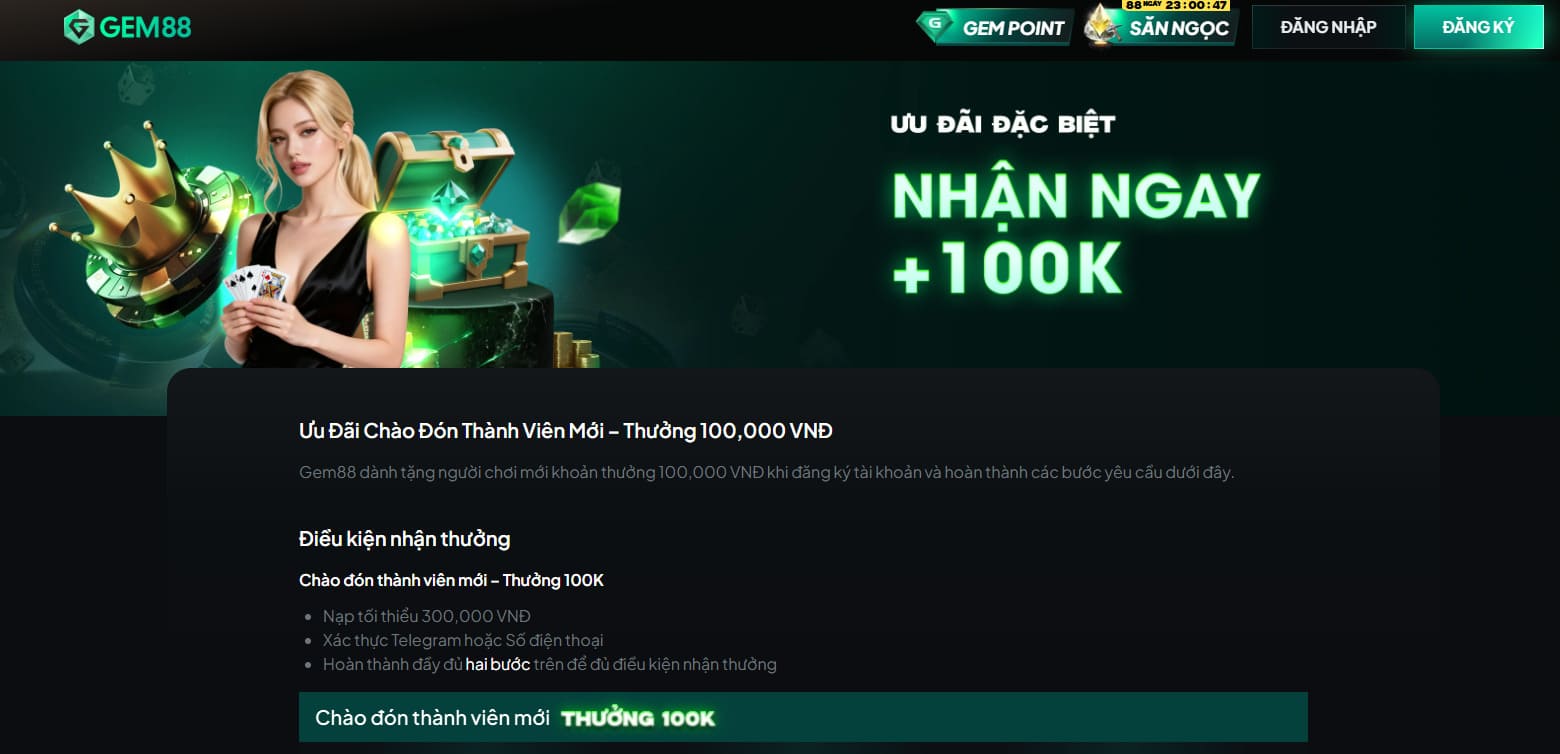Click the GEM88 brand name text
The image size is (1560, 754).
click(x=145, y=28)
